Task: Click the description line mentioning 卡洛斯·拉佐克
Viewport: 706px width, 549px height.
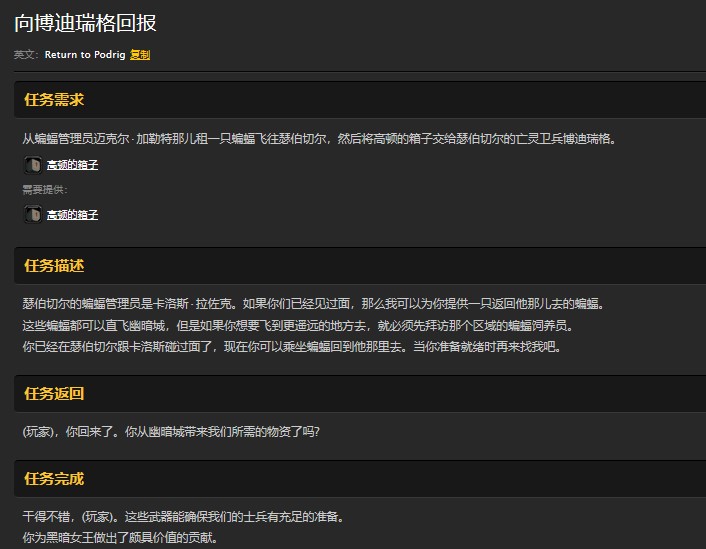Action: [313, 303]
